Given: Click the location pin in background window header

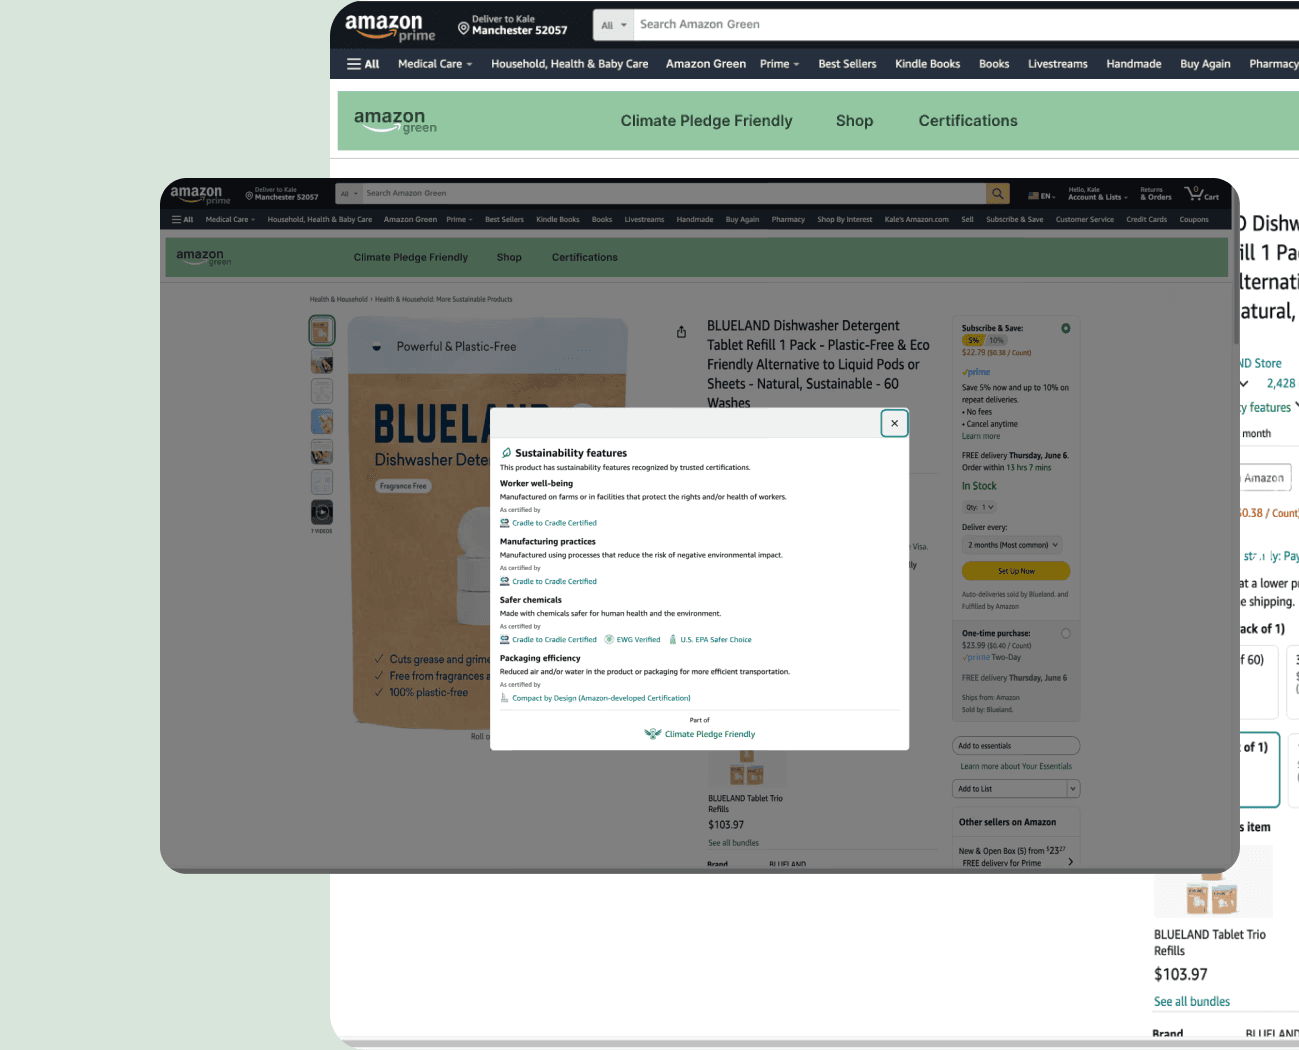Looking at the screenshot, I should (463, 28).
